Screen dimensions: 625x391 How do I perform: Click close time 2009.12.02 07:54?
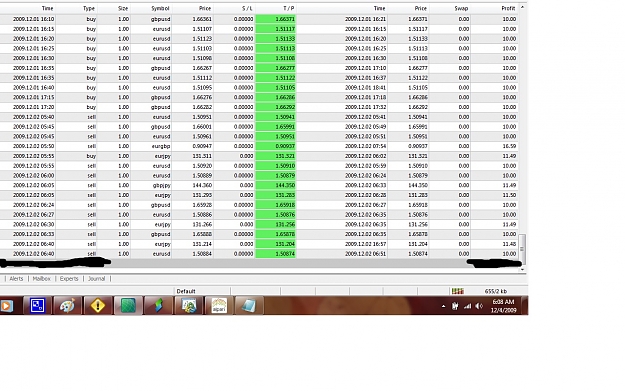[365, 146]
